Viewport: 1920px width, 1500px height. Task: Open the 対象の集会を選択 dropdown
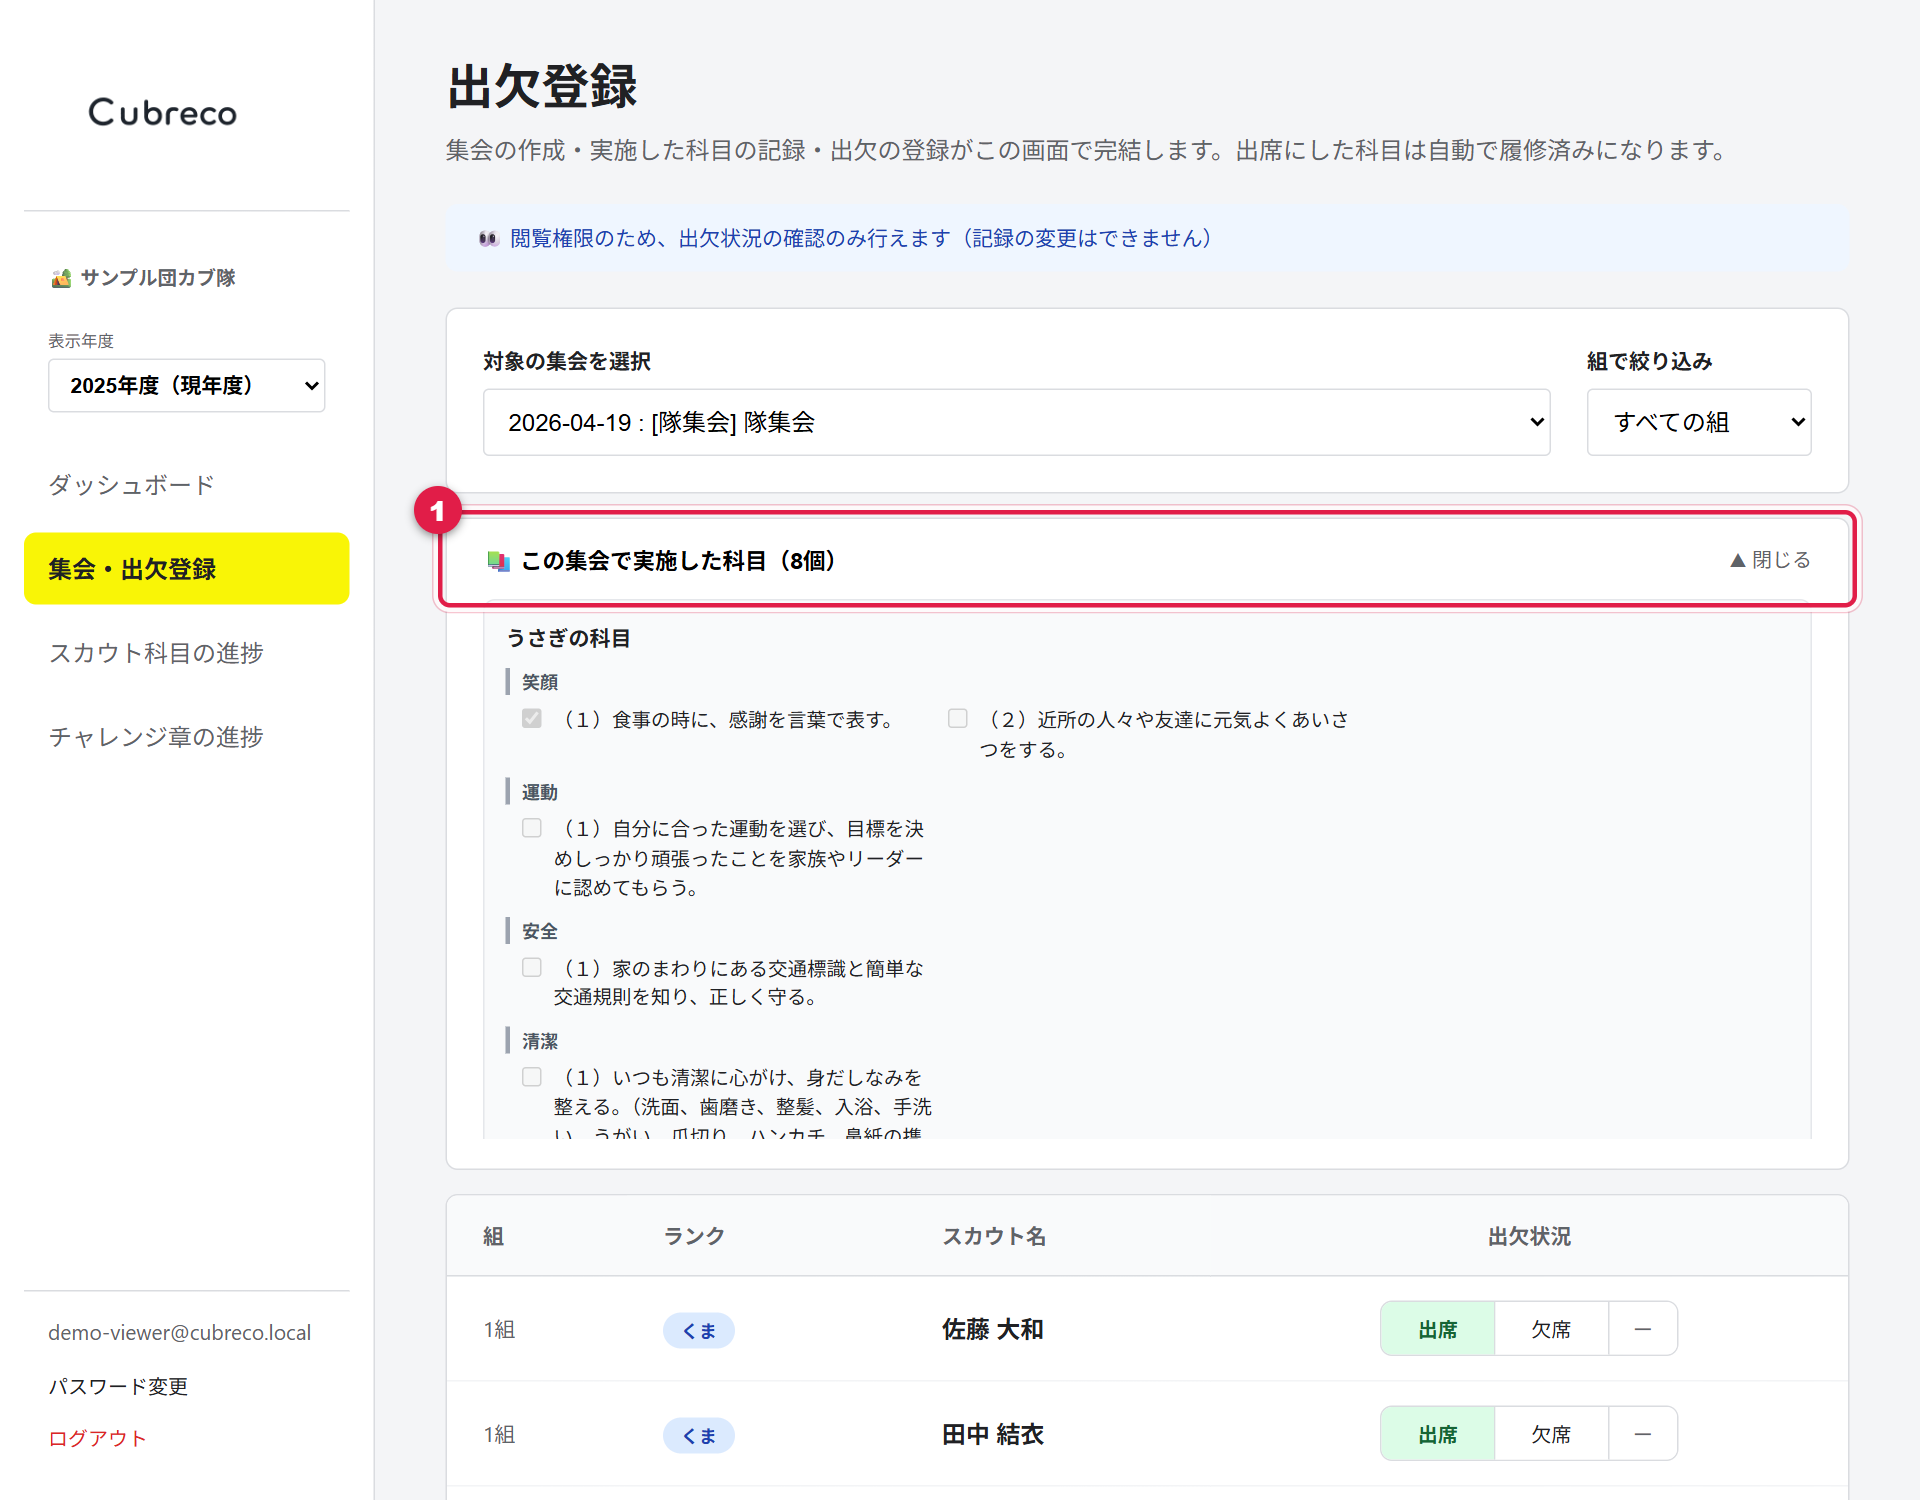(1016, 422)
